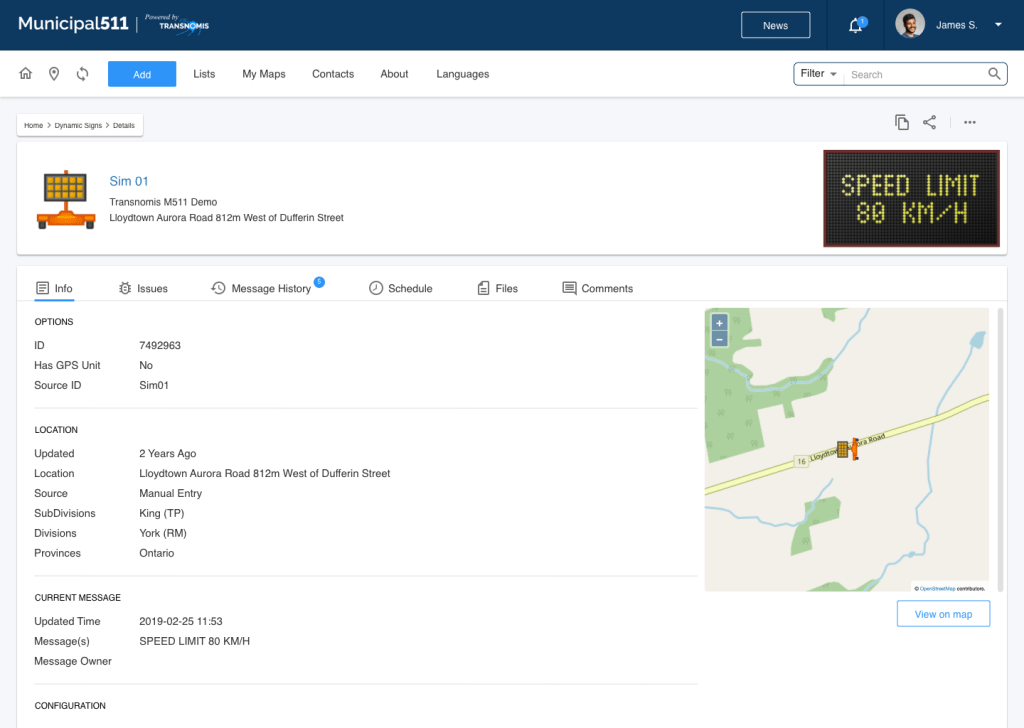Open the three-dot more options menu

click(969, 122)
